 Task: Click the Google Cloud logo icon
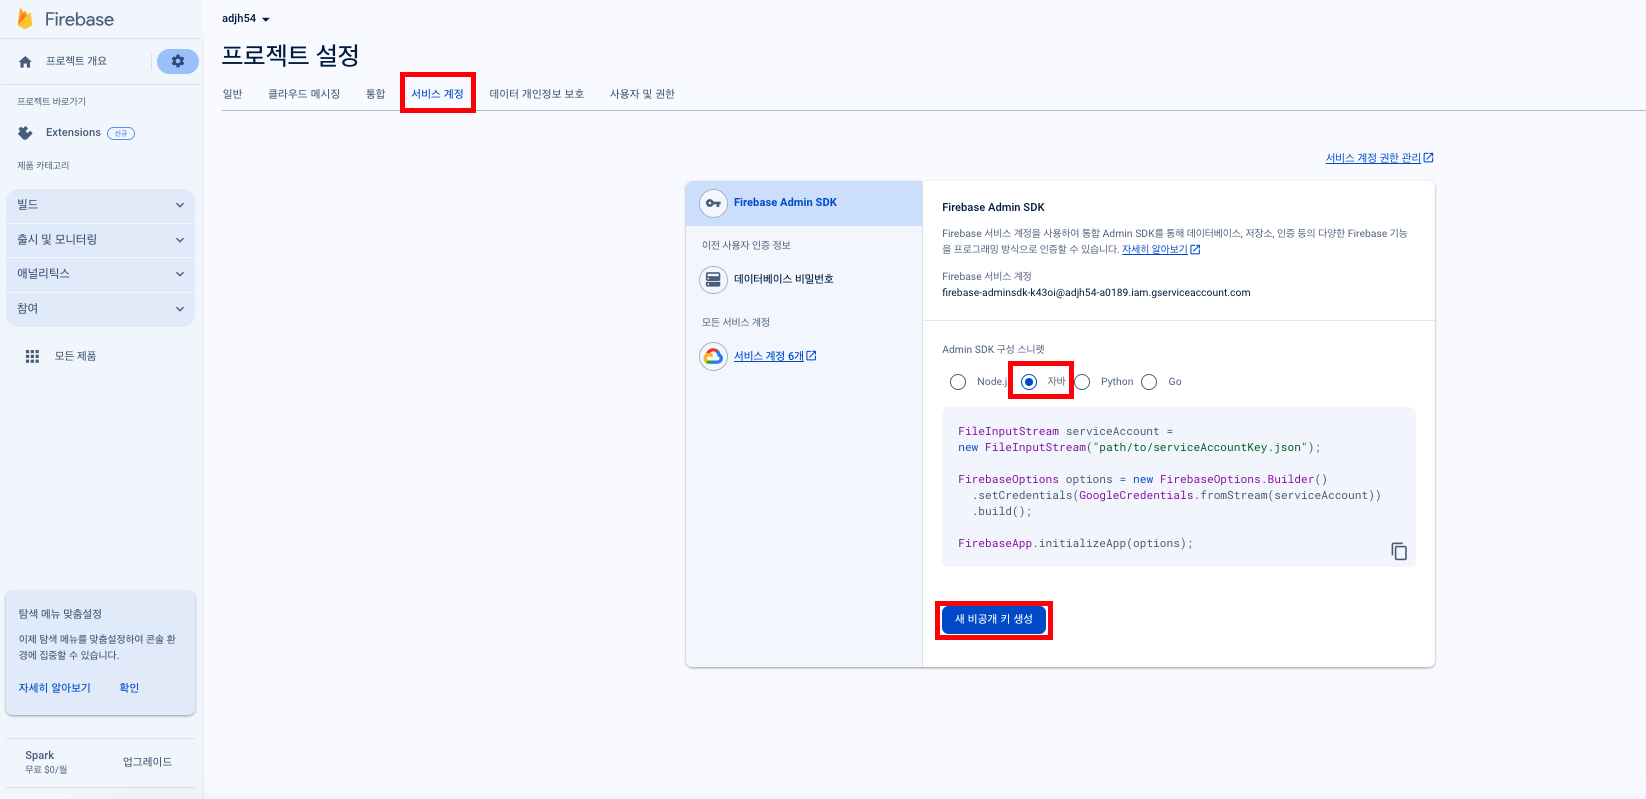pos(713,356)
